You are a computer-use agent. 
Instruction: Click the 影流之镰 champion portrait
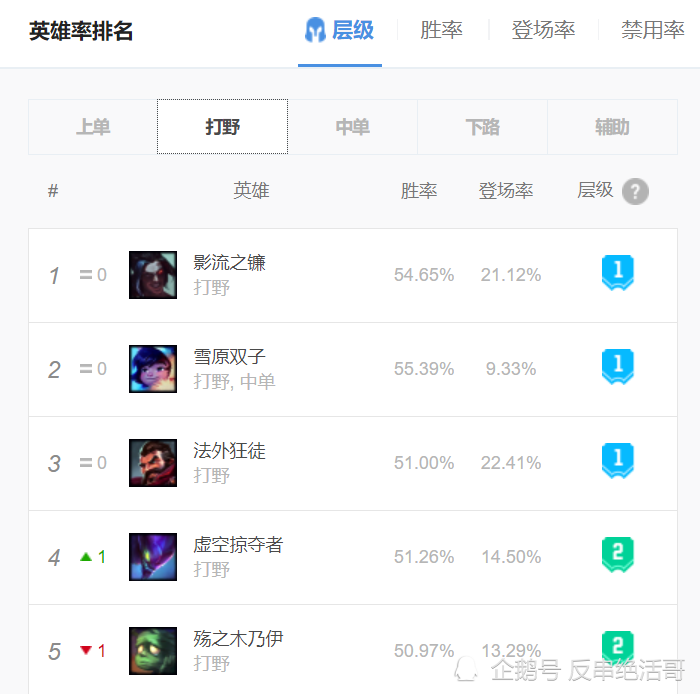click(x=153, y=275)
